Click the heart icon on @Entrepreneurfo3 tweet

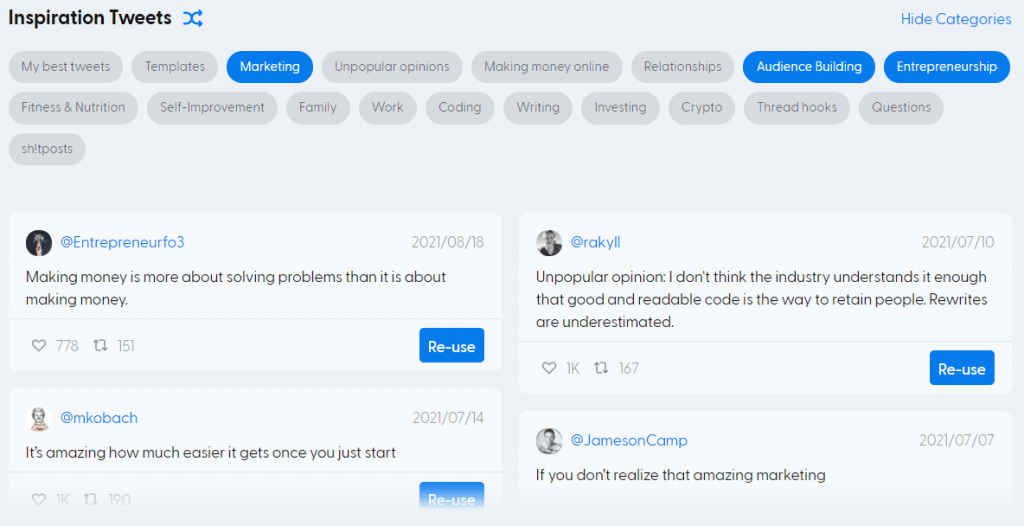click(x=39, y=346)
